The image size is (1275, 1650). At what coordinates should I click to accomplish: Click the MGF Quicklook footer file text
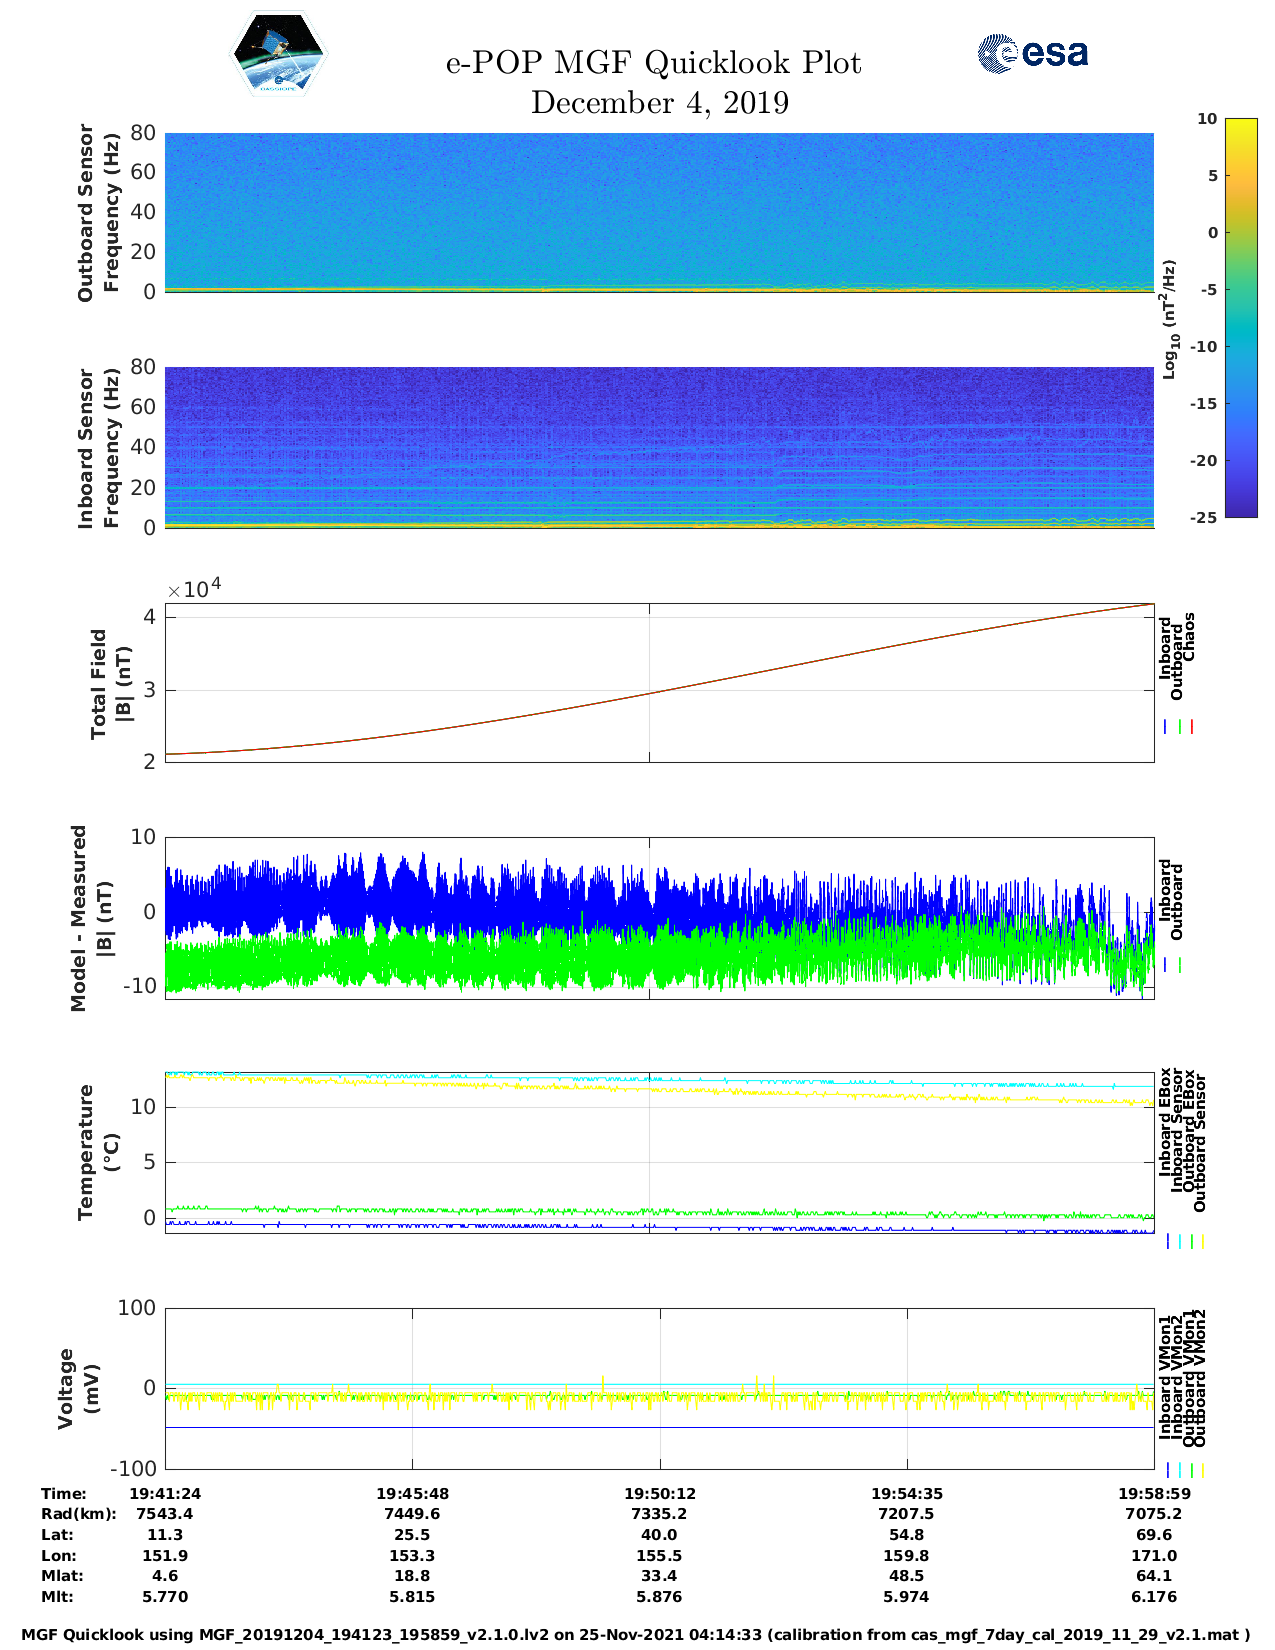pyautogui.click(x=636, y=1635)
